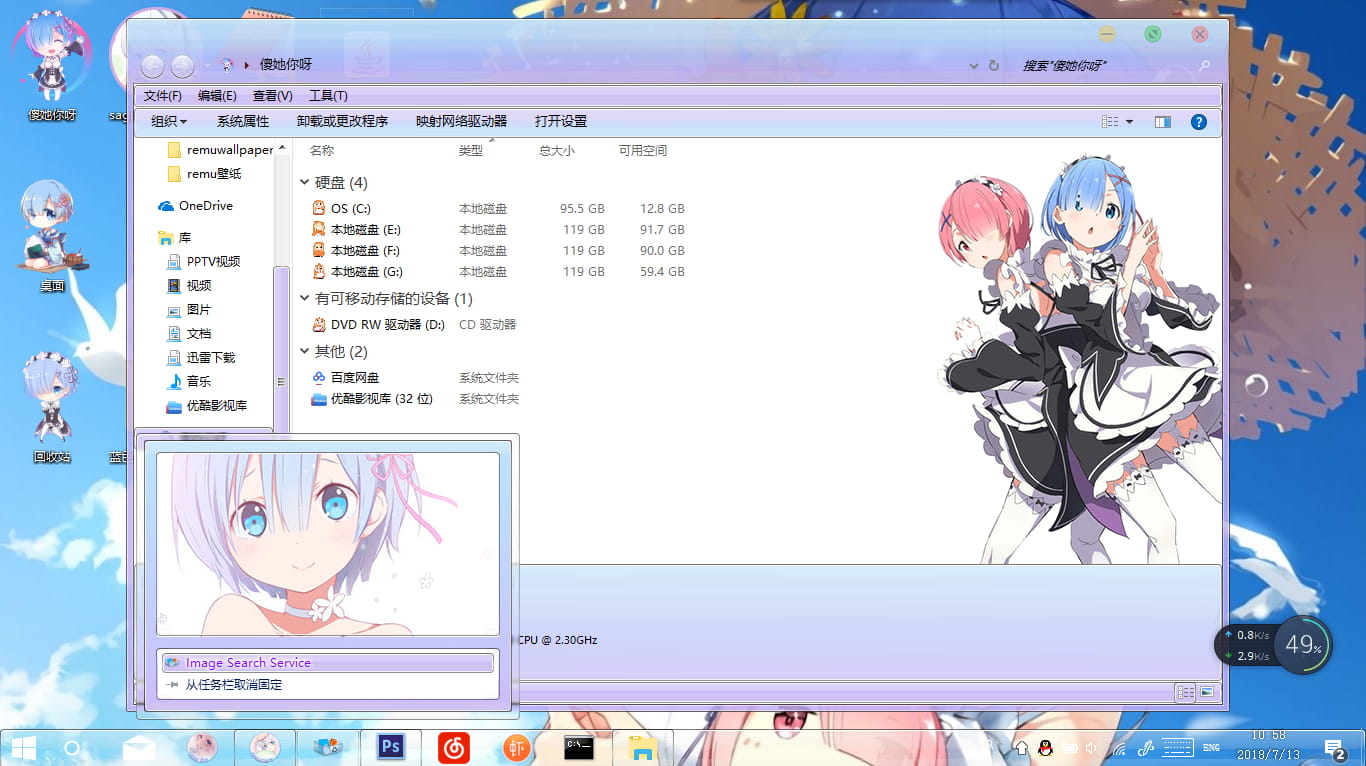Open the Mail app from the taskbar
The image size is (1366, 766).
click(x=139, y=746)
